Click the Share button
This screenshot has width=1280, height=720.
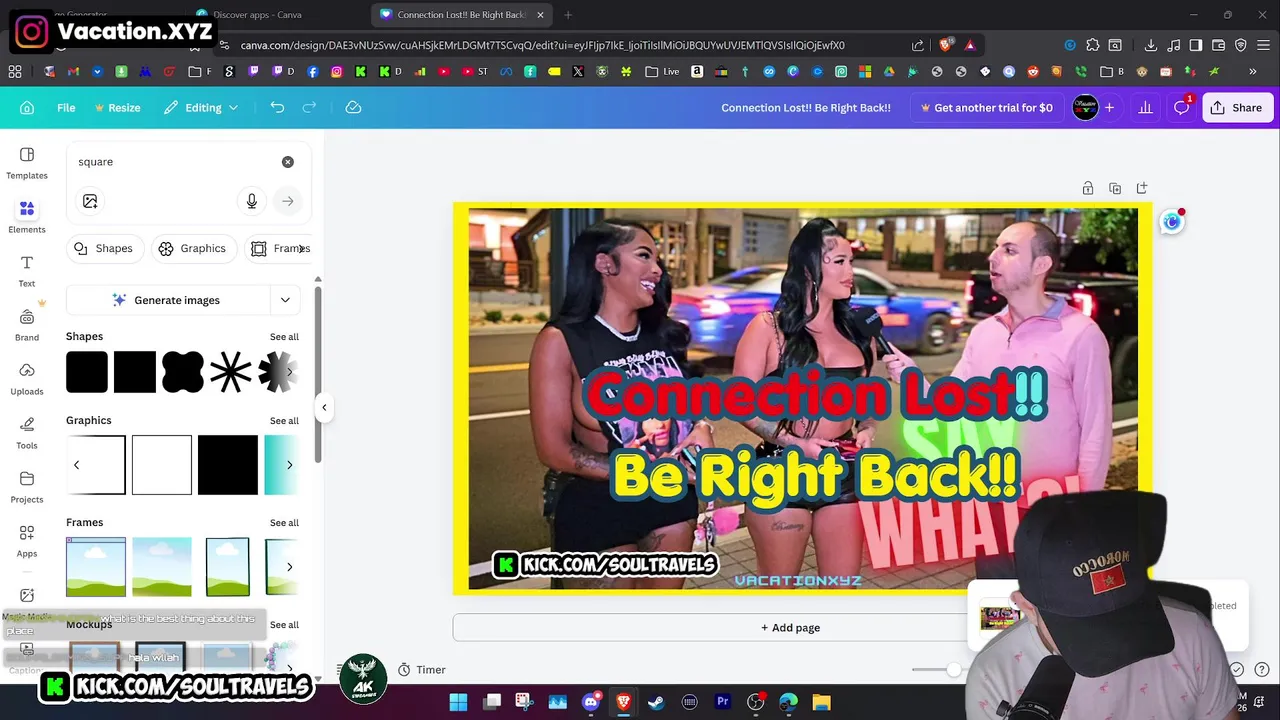pos(1236,107)
